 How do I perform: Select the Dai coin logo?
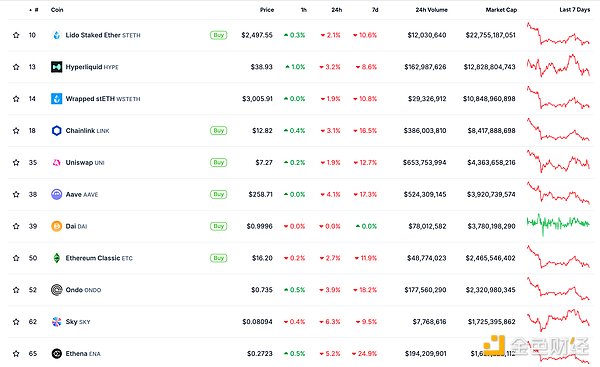[57, 226]
